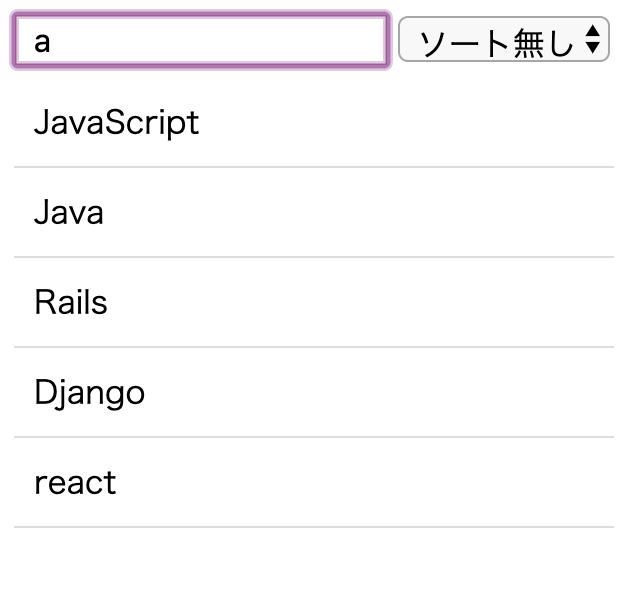Click the word JavaScript in first row
This screenshot has width=642, height=608.
pyautogui.click(x=116, y=123)
